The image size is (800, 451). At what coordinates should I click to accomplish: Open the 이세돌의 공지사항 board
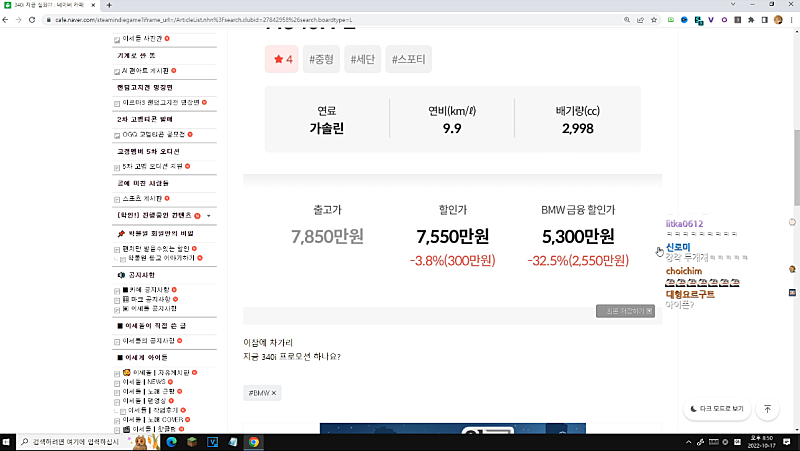coord(148,341)
